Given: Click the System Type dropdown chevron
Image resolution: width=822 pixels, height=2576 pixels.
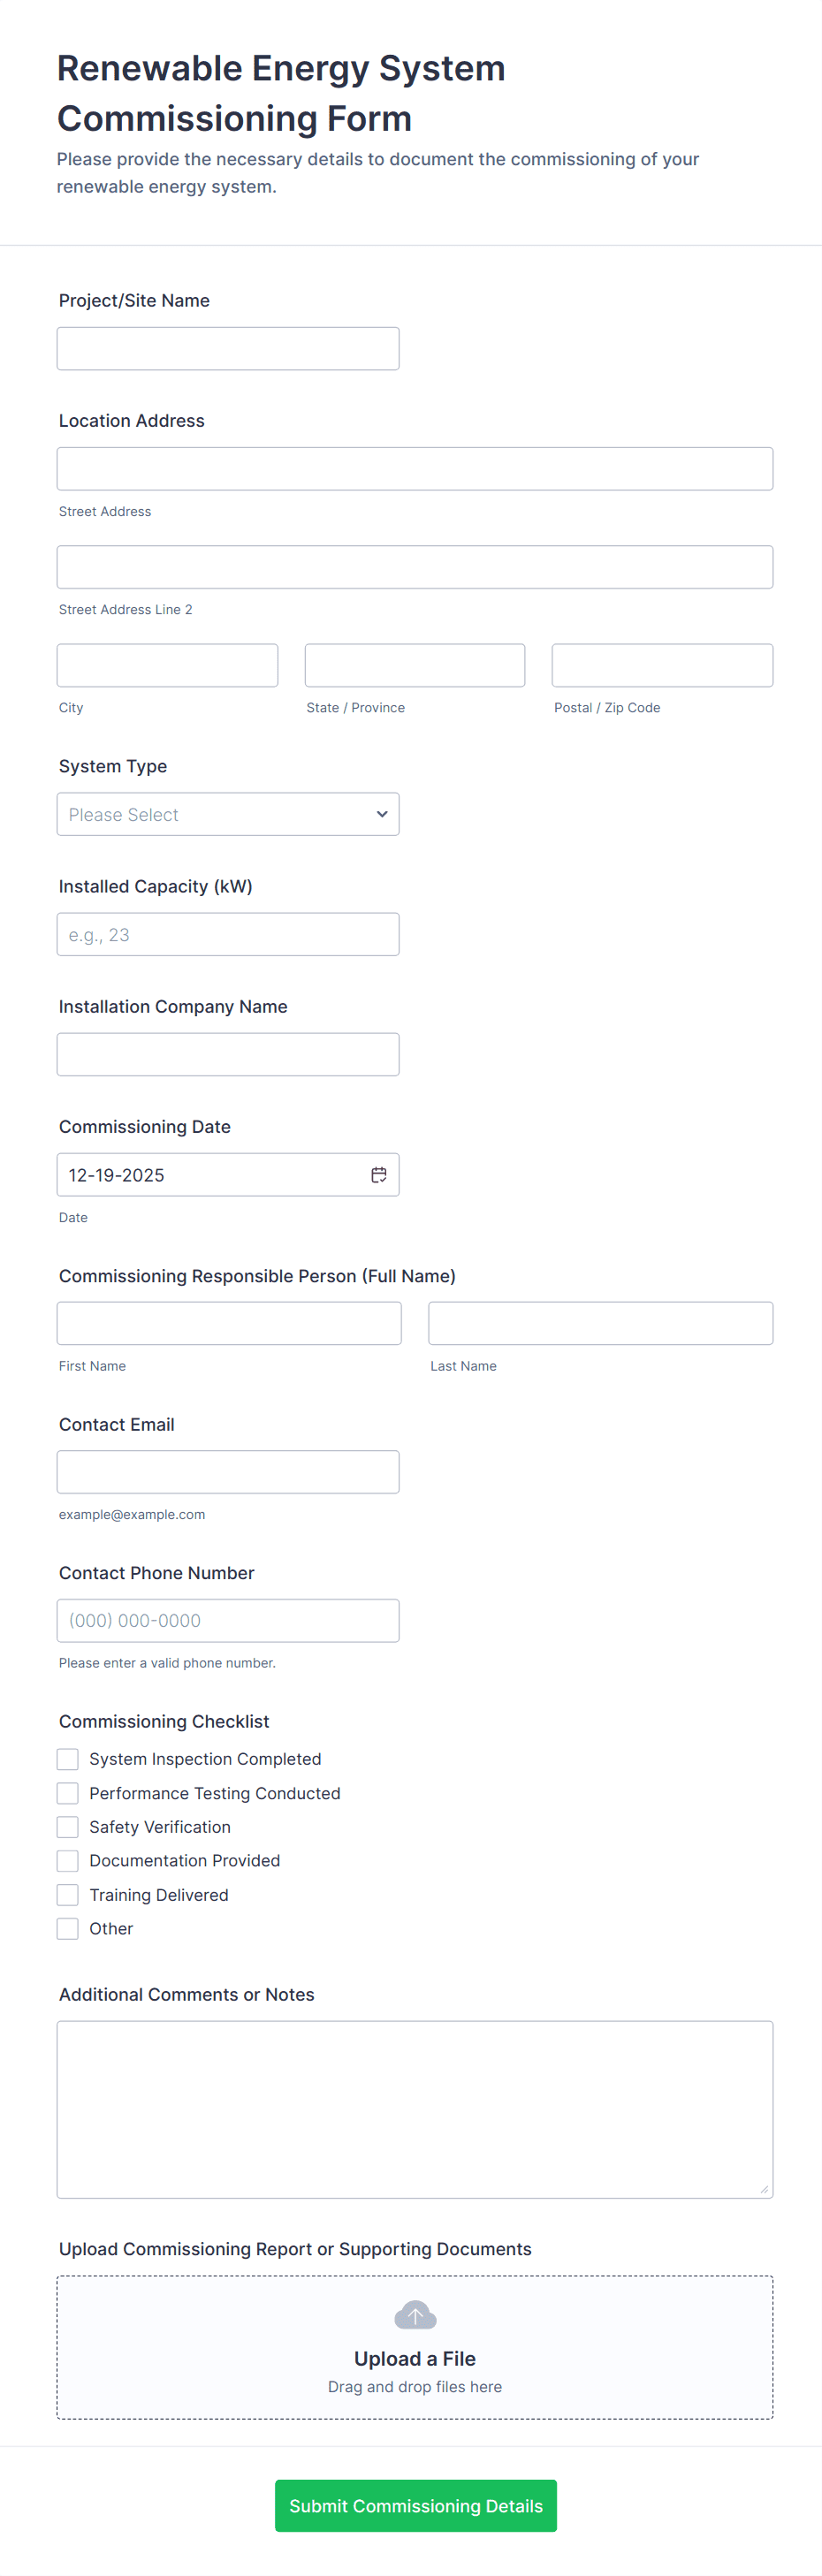Looking at the screenshot, I should pos(382,814).
